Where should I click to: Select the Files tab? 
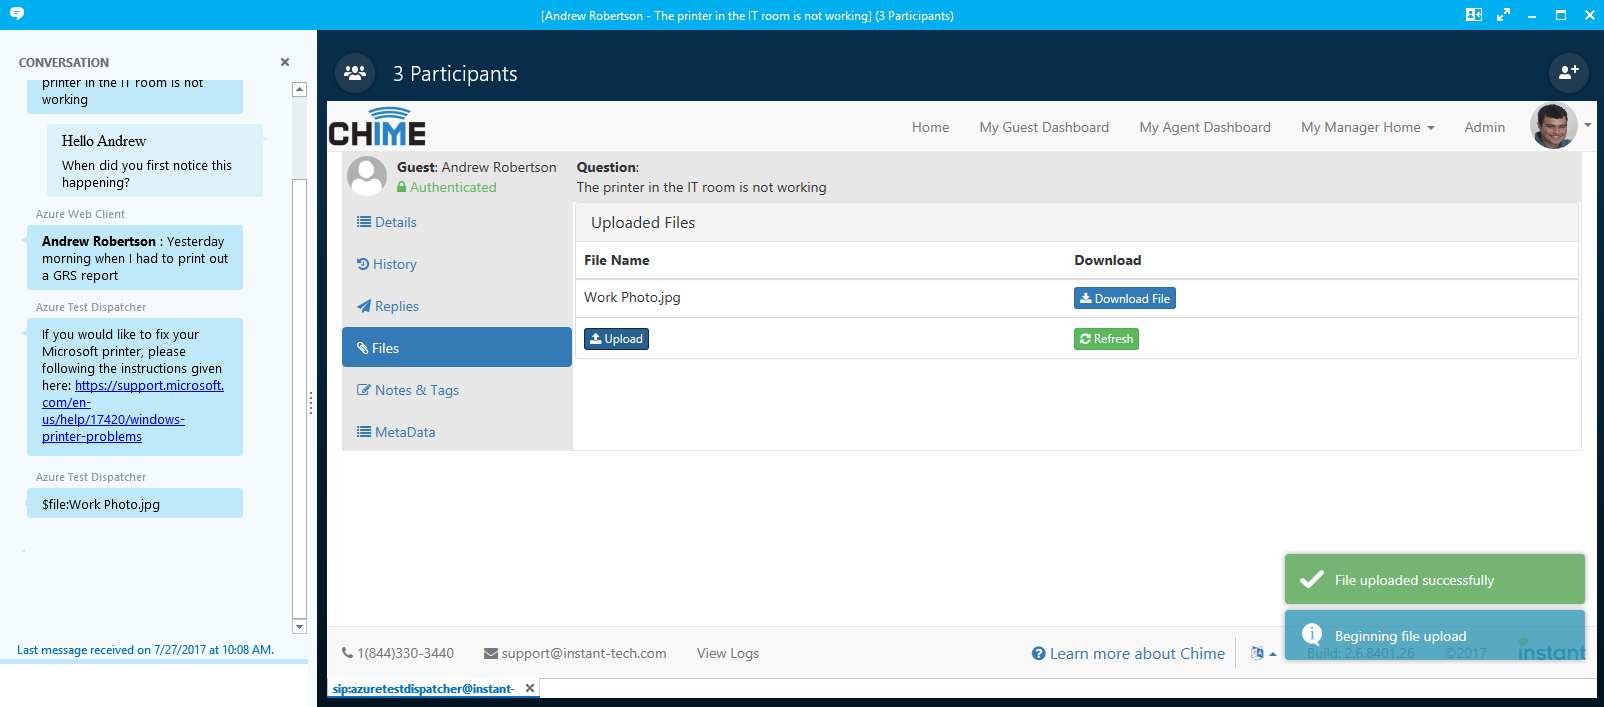[x=457, y=347]
